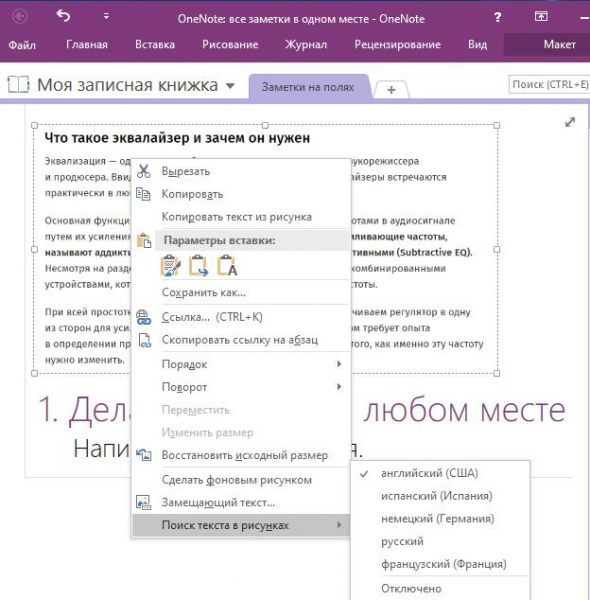Screen dimensions: 590x600
Task: Choose Скопировать ссылку на абзац
Action: (241, 340)
